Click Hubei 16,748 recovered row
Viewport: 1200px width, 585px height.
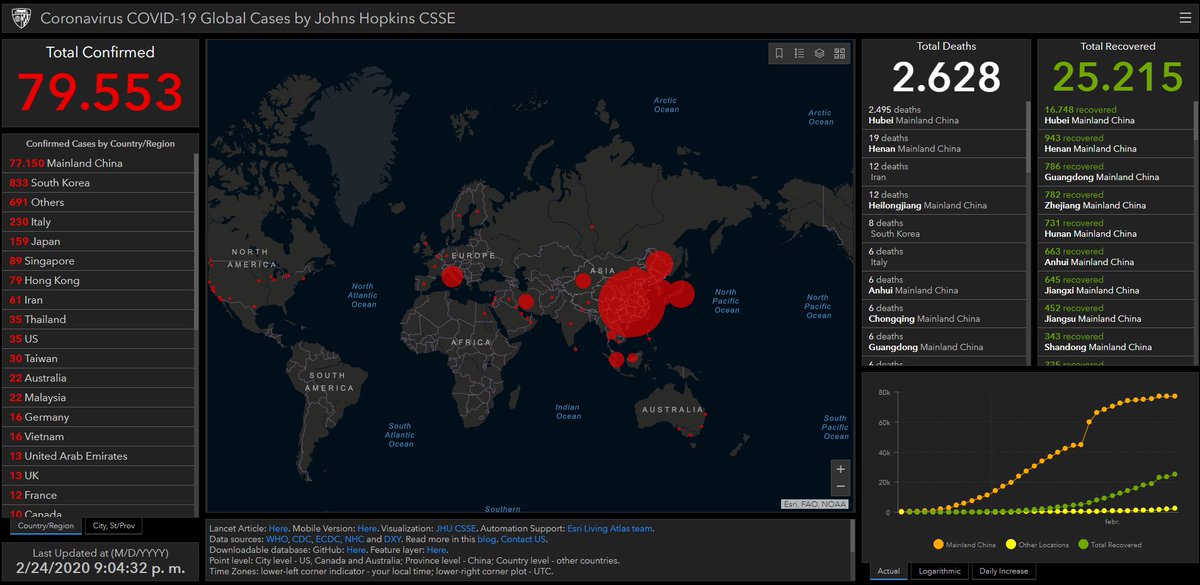click(x=1114, y=115)
